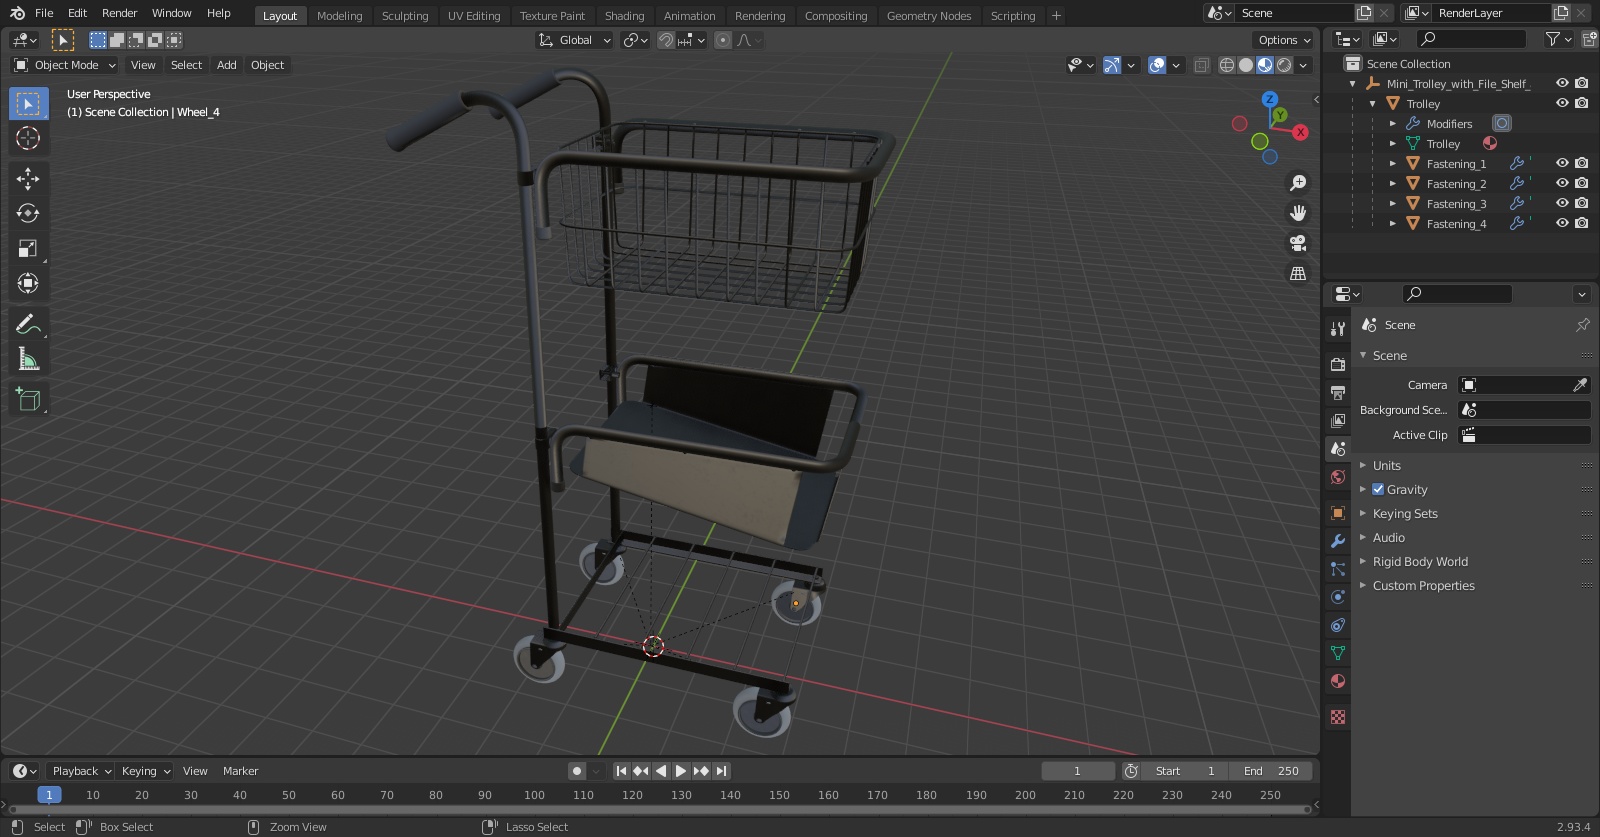Hide Fastening_4 in viewport via eye icon
The width and height of the screenshot is (1600, 837).
(1562, 223)
